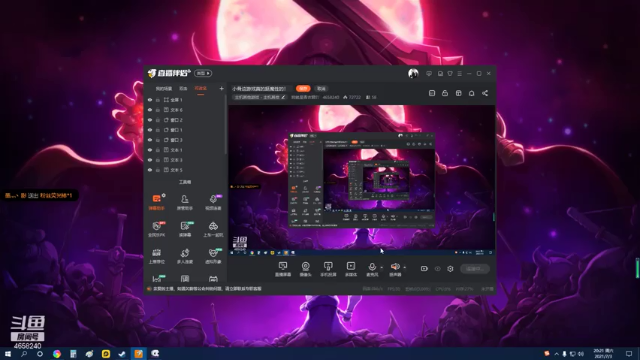Toggle the lock on 窗口 3
This screenshot has width=640, height=360.
(x=158, y=140)
